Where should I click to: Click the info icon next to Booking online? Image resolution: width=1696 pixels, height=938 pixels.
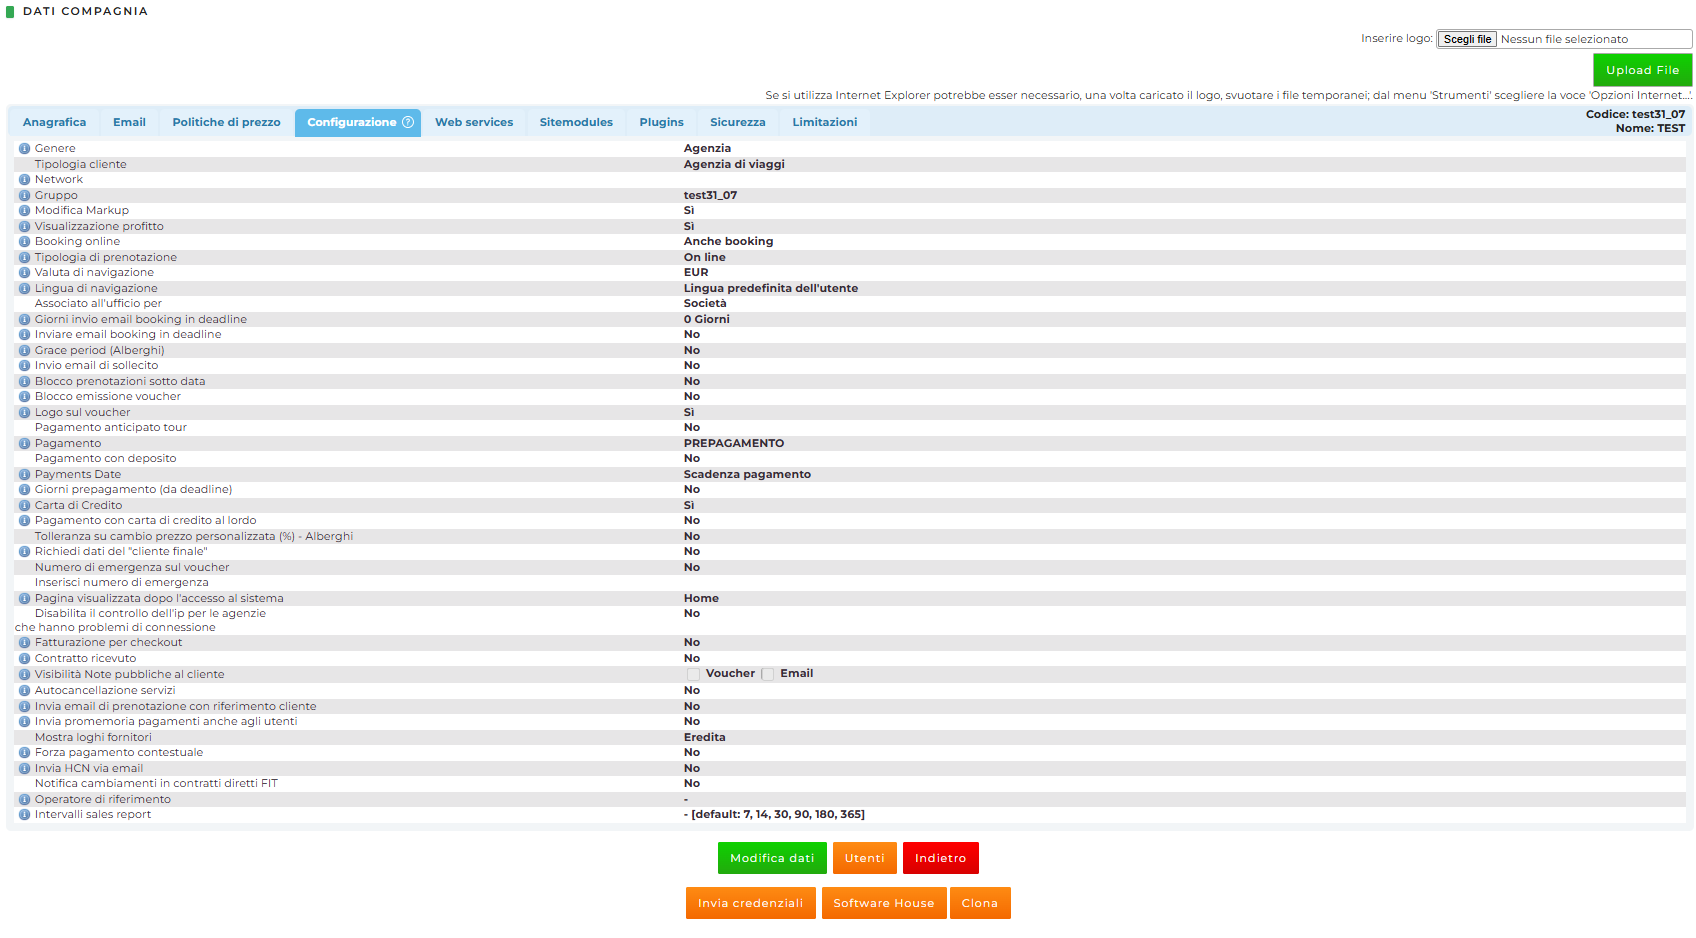tap(24, 242)
